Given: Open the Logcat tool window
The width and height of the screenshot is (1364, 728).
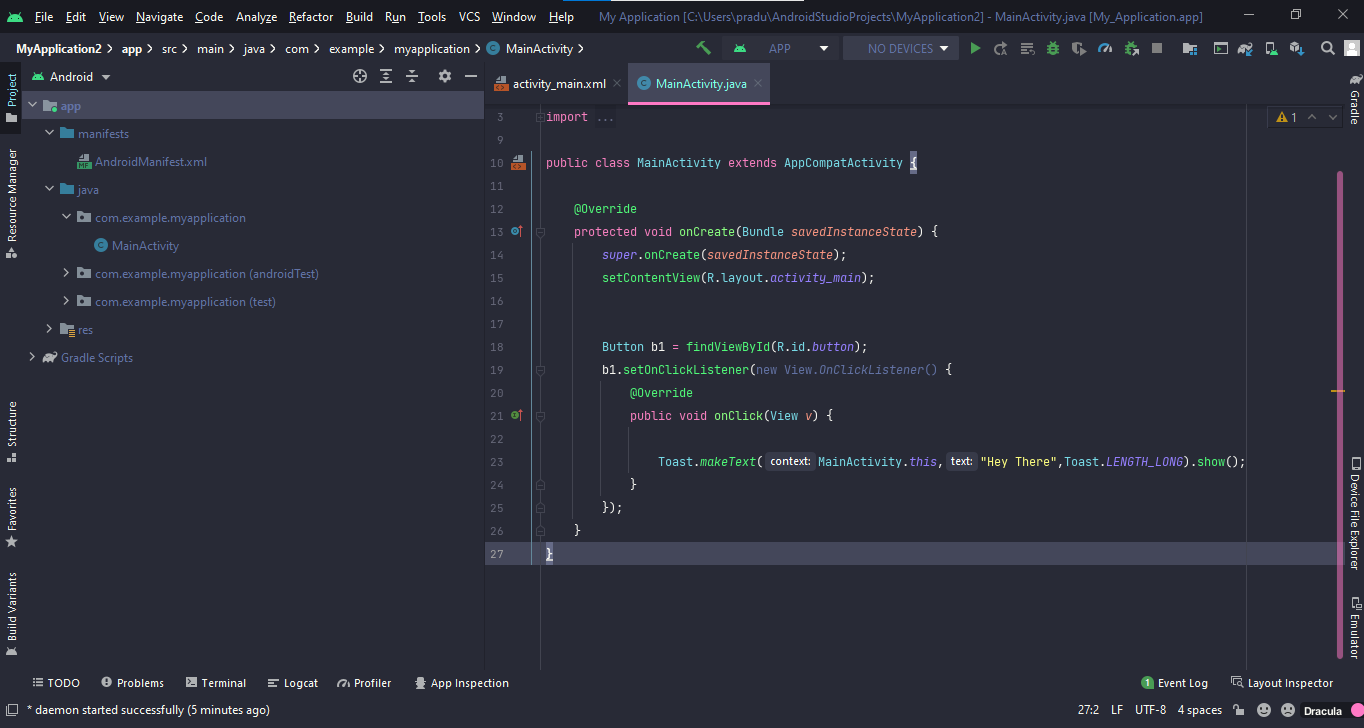Looking at the screenshot, I should click(x=293, y=683).
